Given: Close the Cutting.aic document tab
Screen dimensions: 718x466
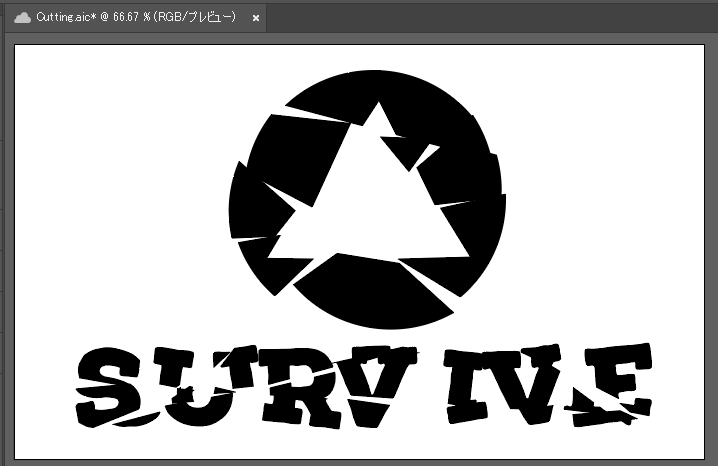Looking at the screenshot, I should pos(256,18).
